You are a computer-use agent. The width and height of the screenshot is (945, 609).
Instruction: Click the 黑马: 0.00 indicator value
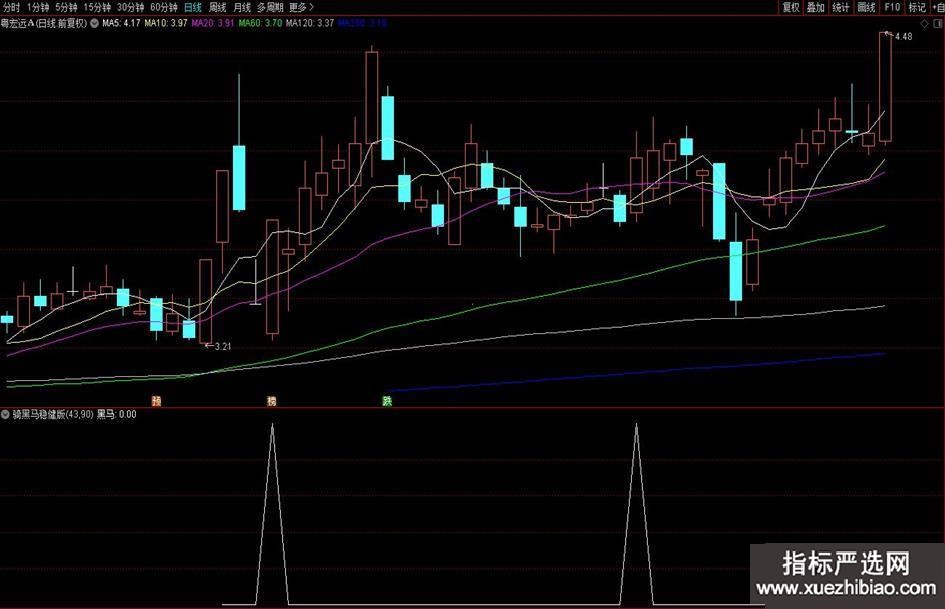click(116, 414)
